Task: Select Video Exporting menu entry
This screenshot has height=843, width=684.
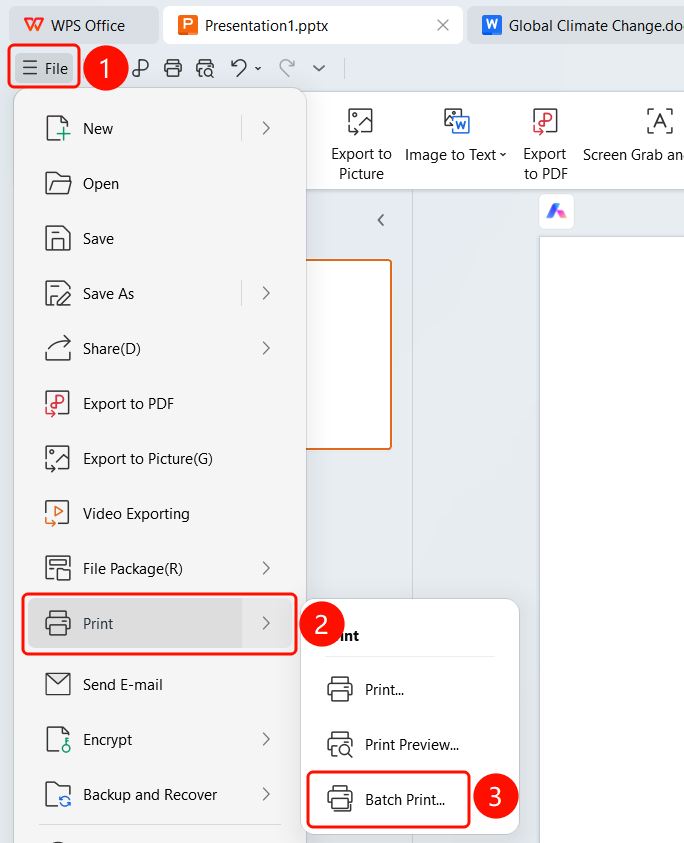Action: point(160,514)
